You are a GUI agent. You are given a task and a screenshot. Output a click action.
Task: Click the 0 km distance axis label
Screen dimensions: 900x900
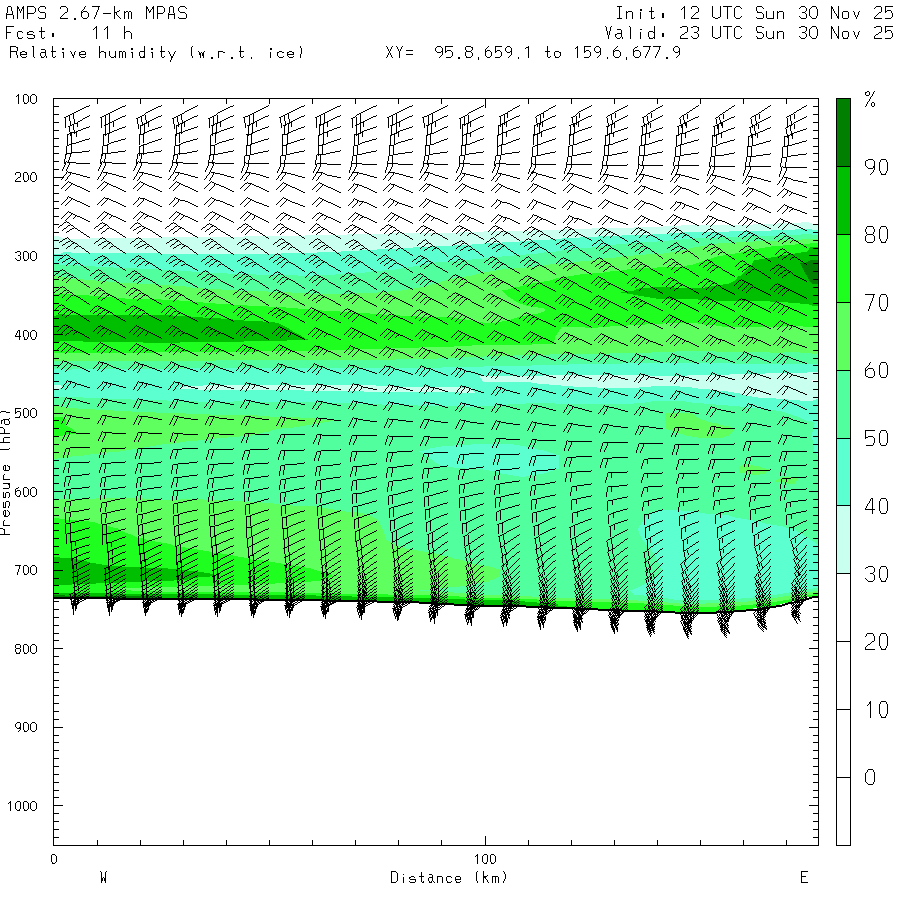coord(54,859)
